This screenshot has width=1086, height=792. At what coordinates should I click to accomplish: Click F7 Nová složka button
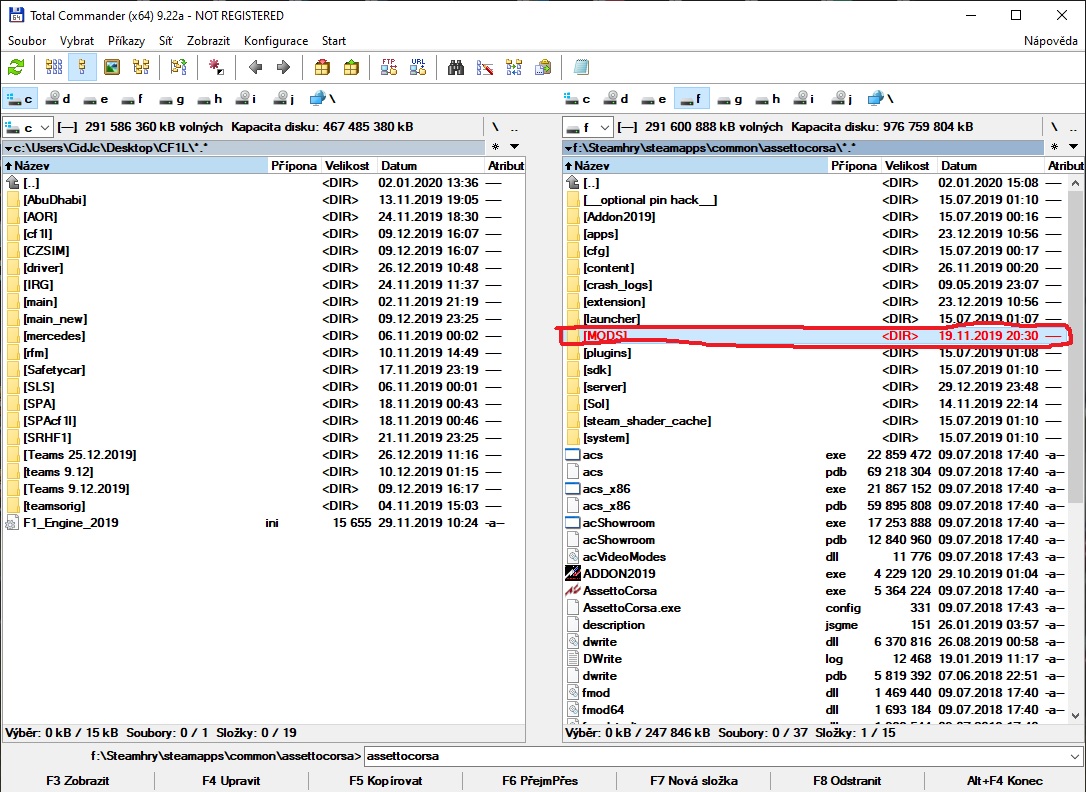coord(693,780)
